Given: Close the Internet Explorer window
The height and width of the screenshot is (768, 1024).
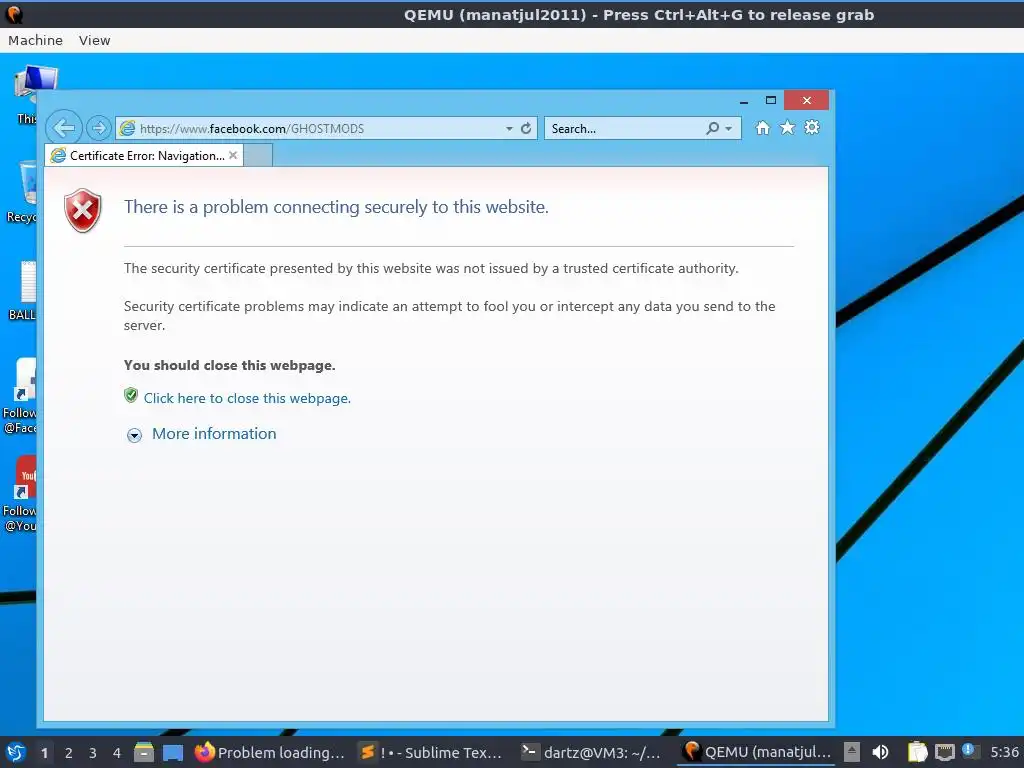Looking at the screenshot, I should click(x=807, y=100).
